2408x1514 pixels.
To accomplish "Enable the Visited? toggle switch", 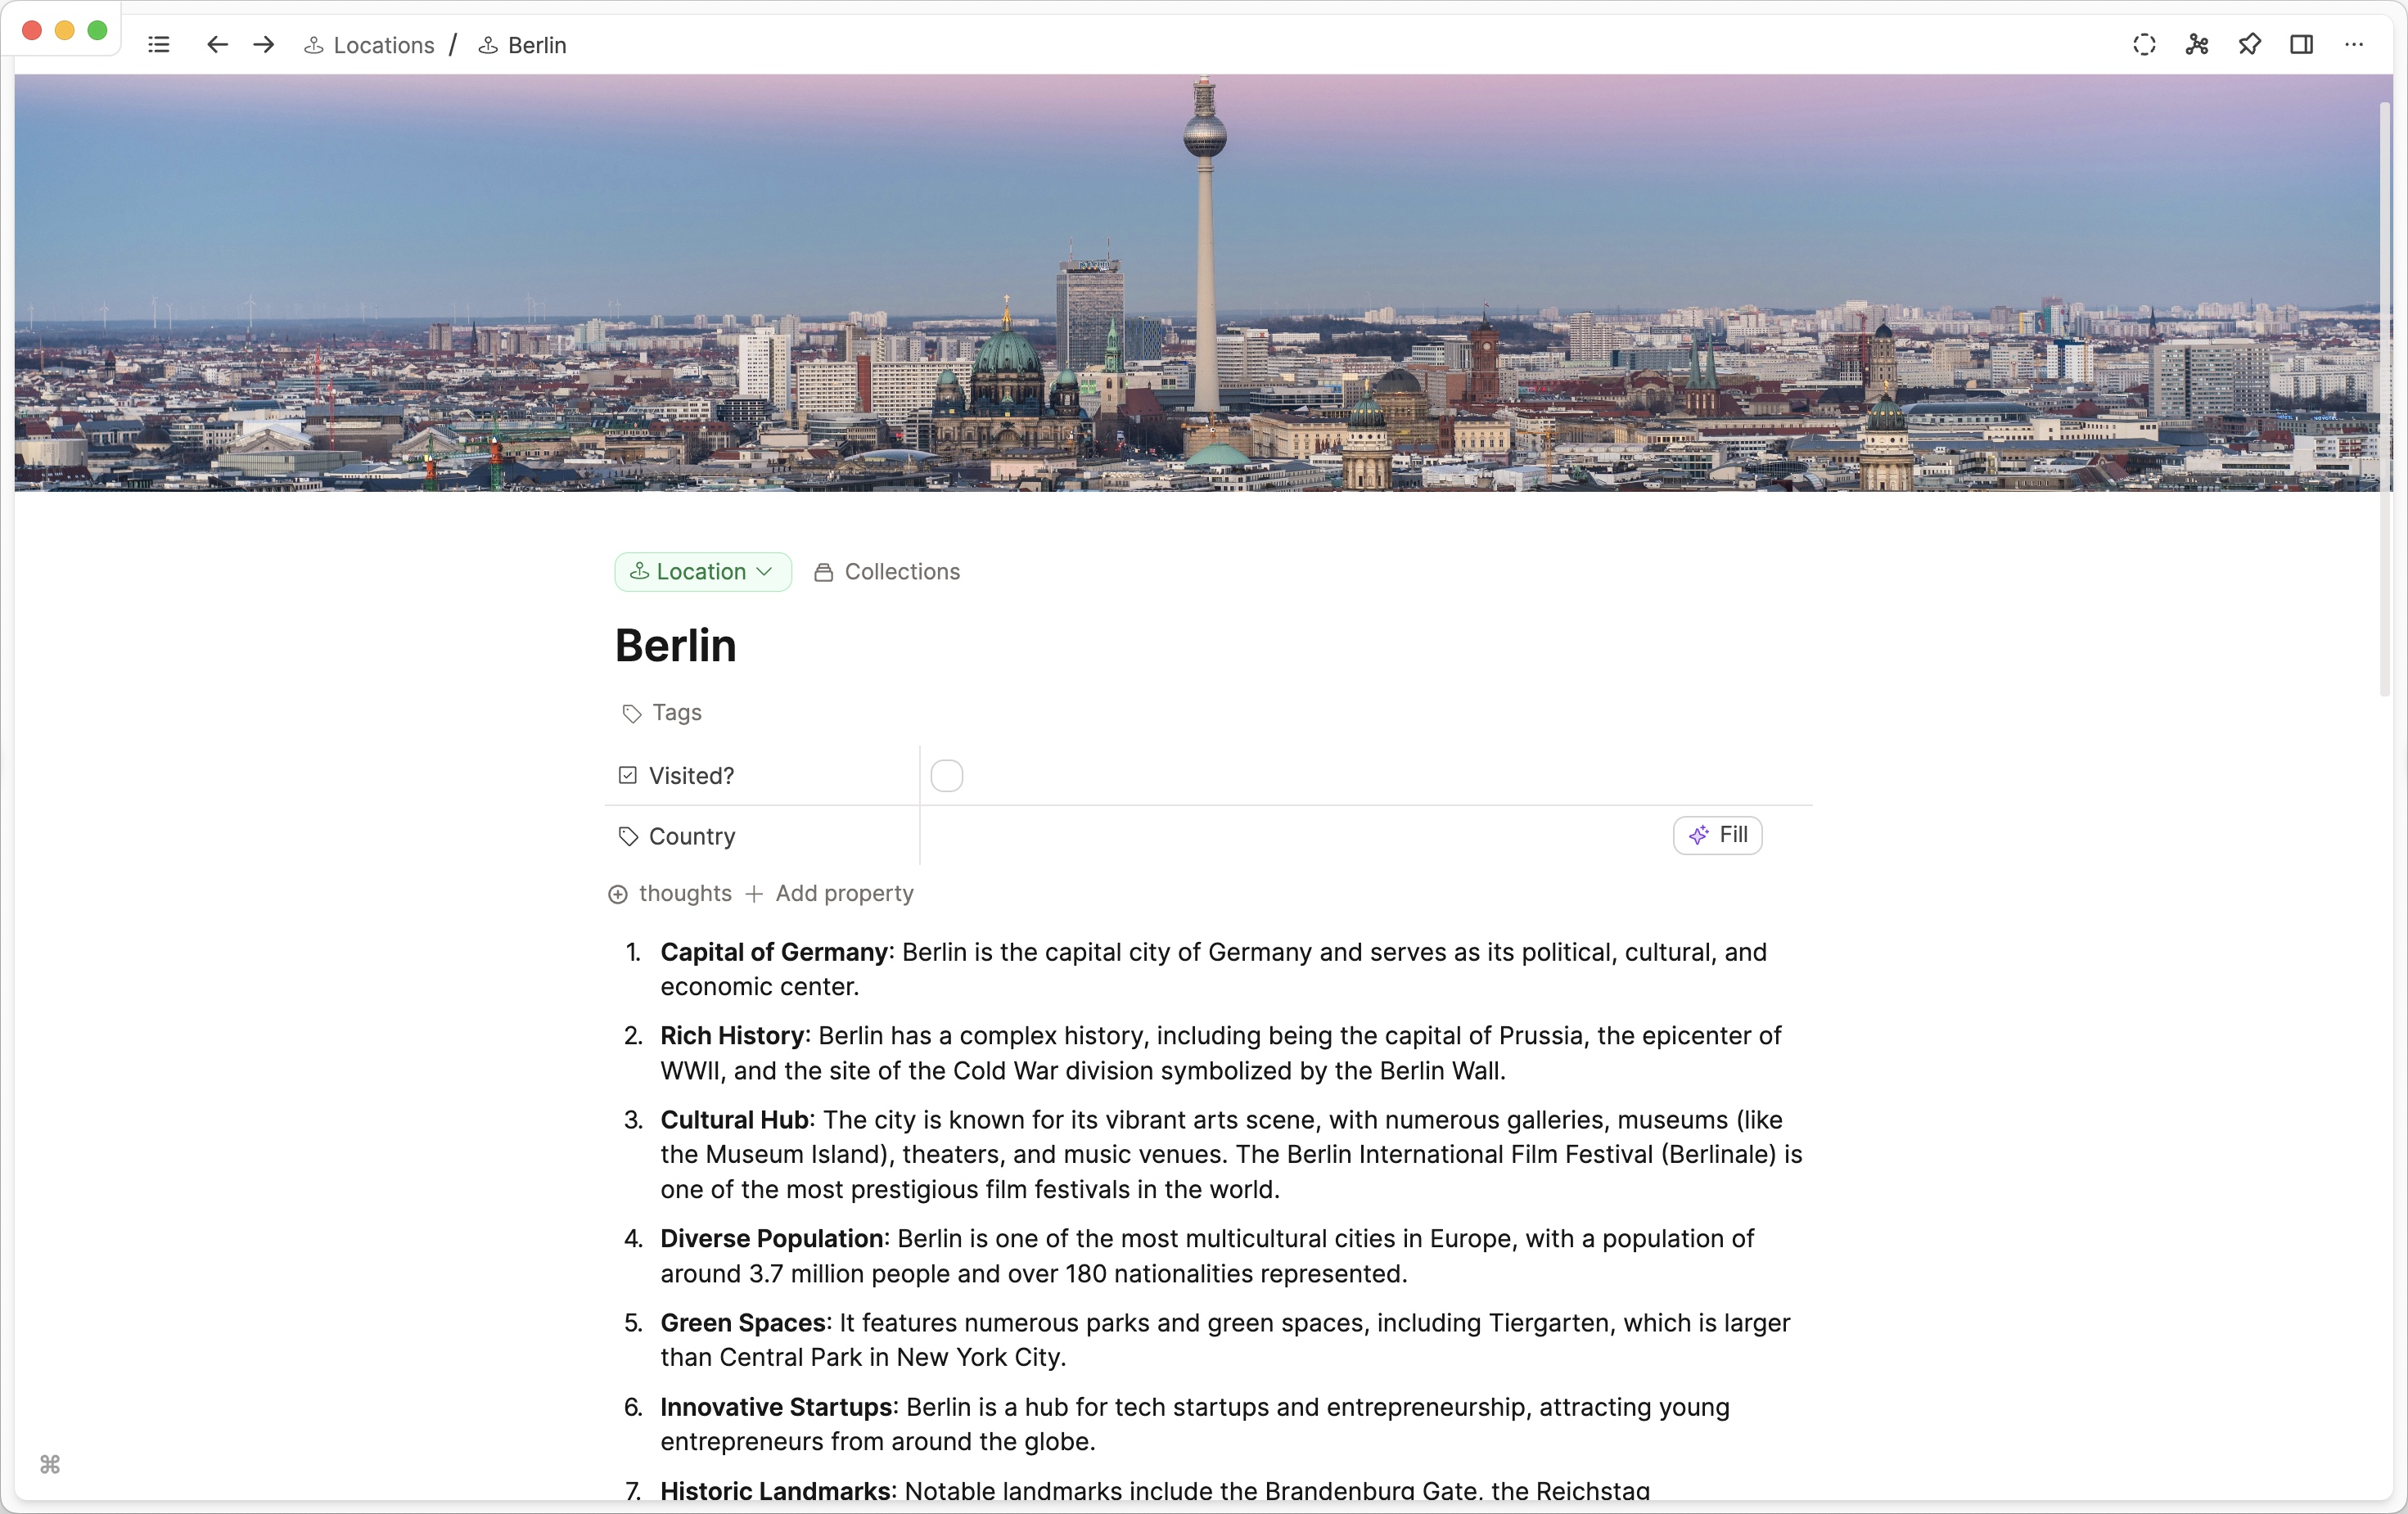I will pos(949,774).
